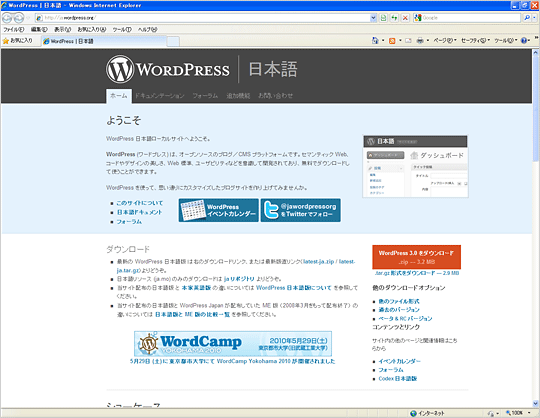The height and width of the screenshot is (418, 540).
Task: Open the 日本語版と ME 版の比較一覧 link
Action: [192, 314]
